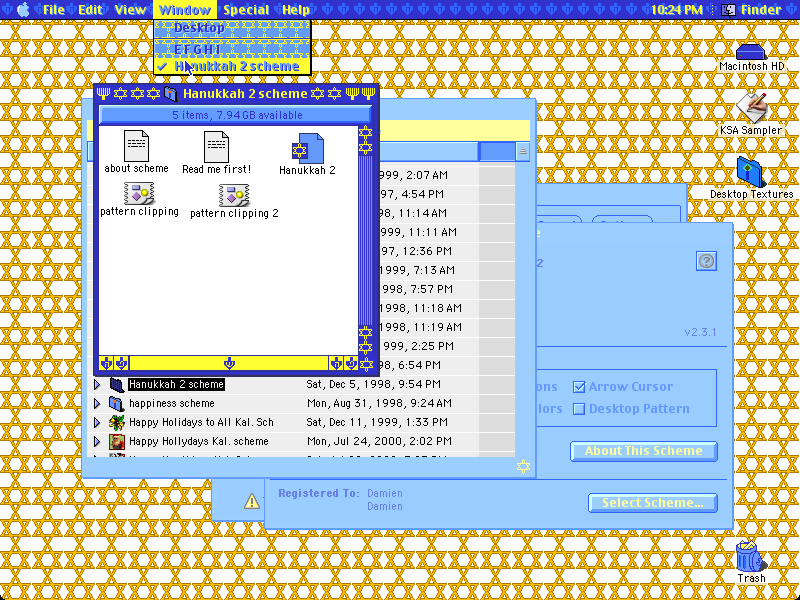Viewport: 800px width, 600px height.
Task: Open the View menu
Action: tap(130, 10)
